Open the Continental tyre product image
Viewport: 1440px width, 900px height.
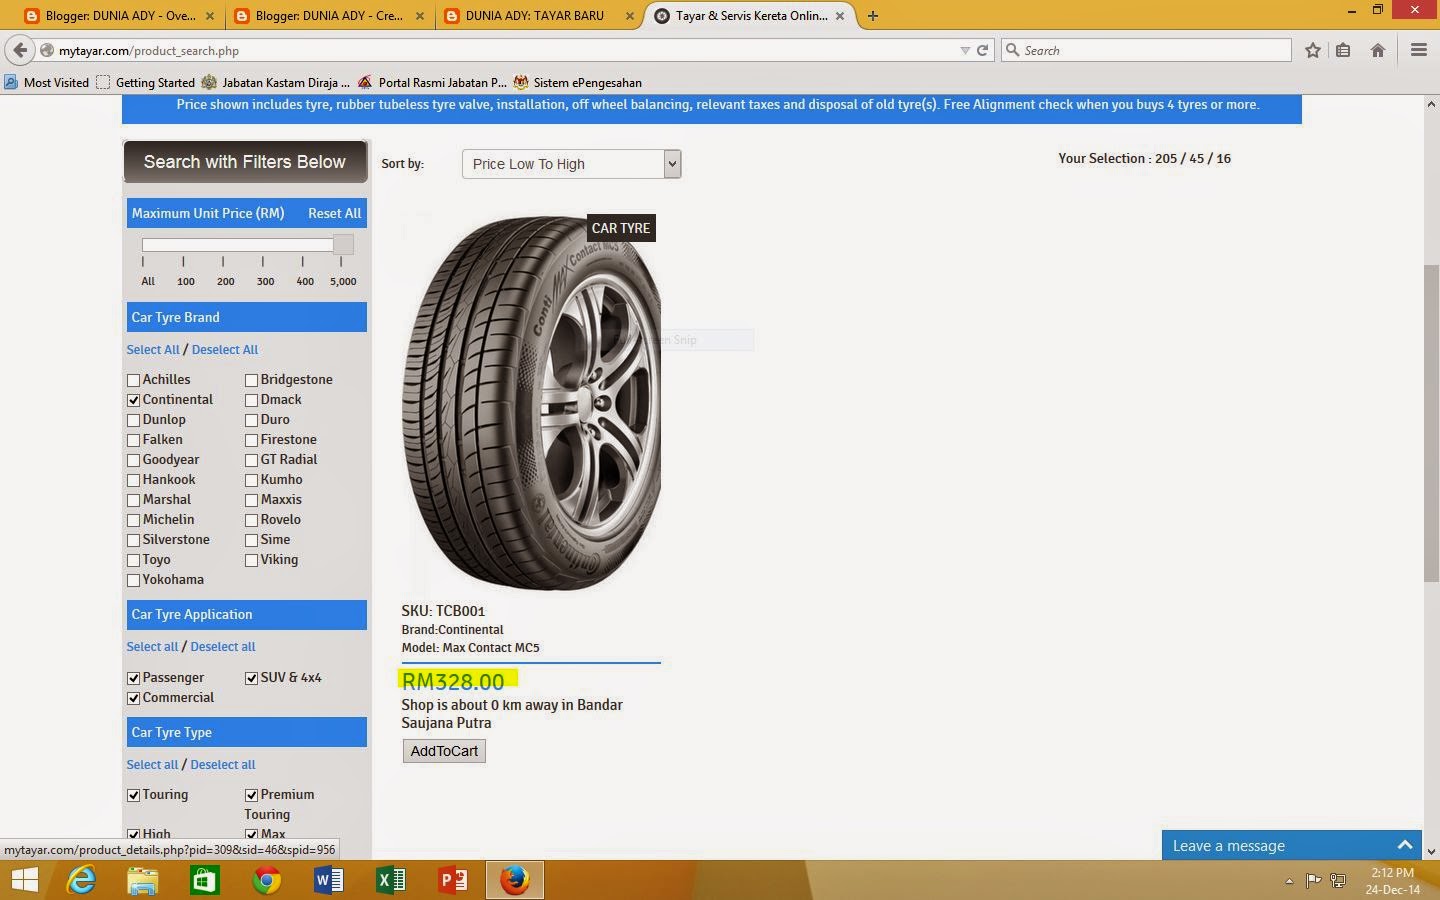(531, 402)
